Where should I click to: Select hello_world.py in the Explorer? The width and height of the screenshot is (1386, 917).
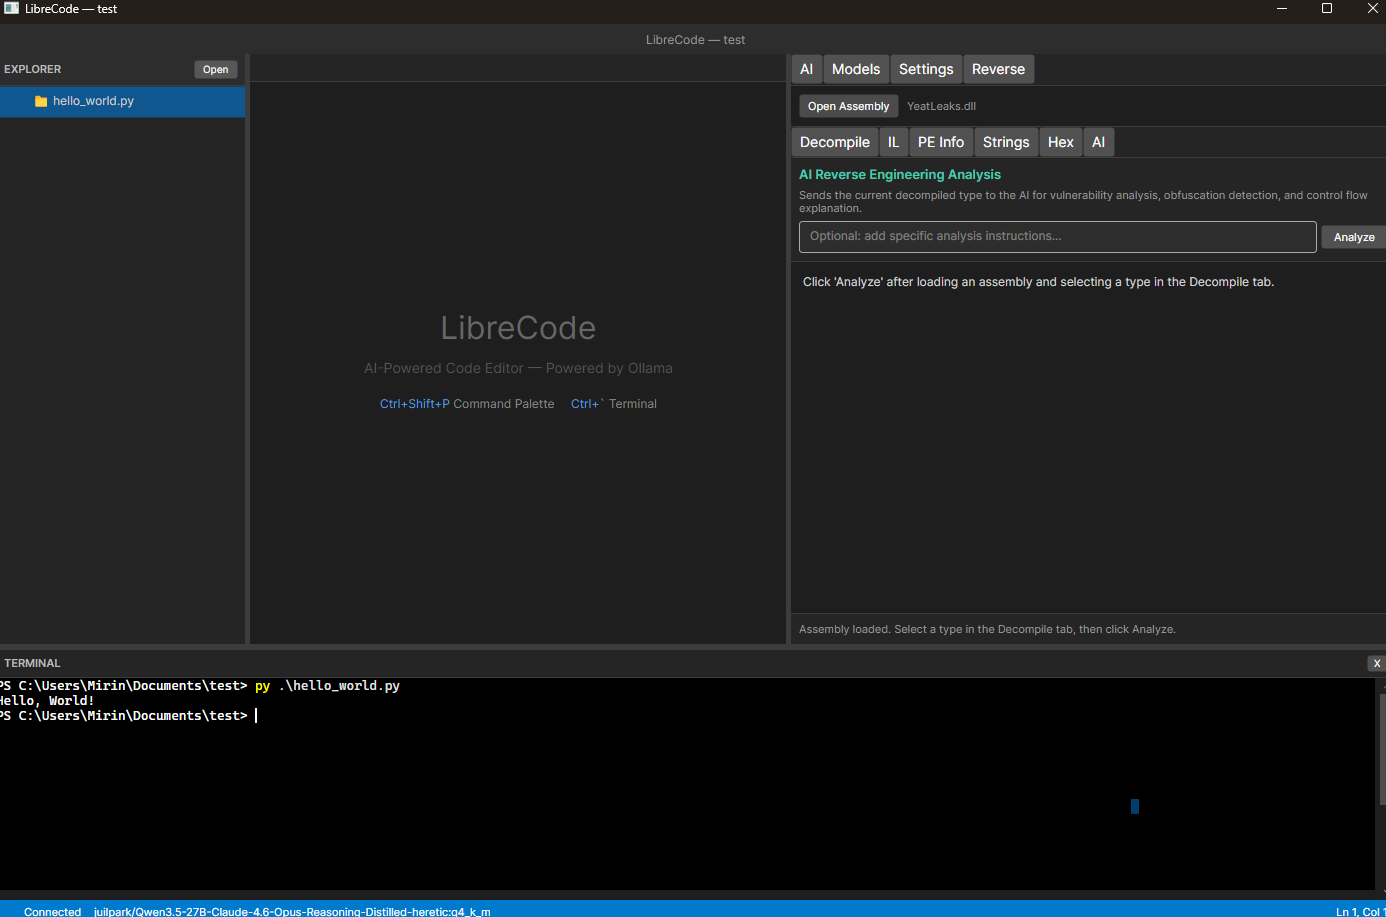(122, 101)
